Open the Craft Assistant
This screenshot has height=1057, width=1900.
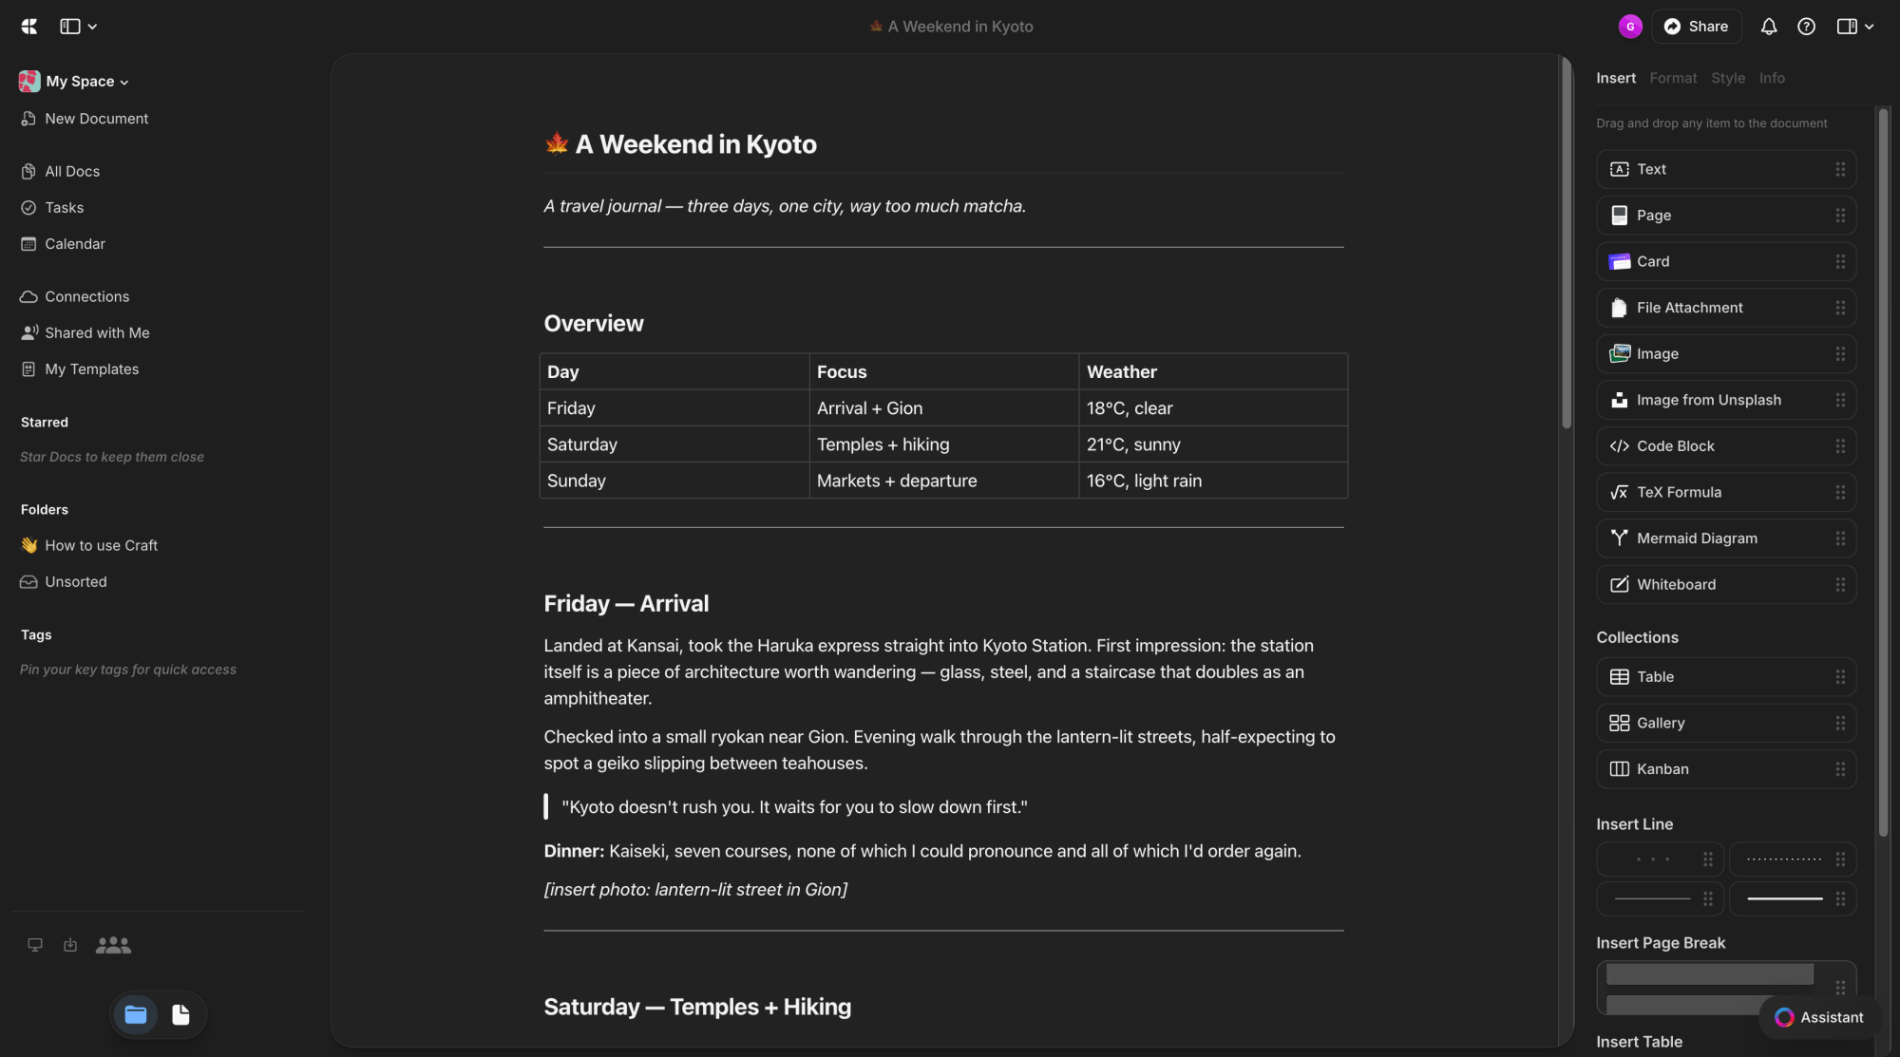[x=1819, y=1017]
